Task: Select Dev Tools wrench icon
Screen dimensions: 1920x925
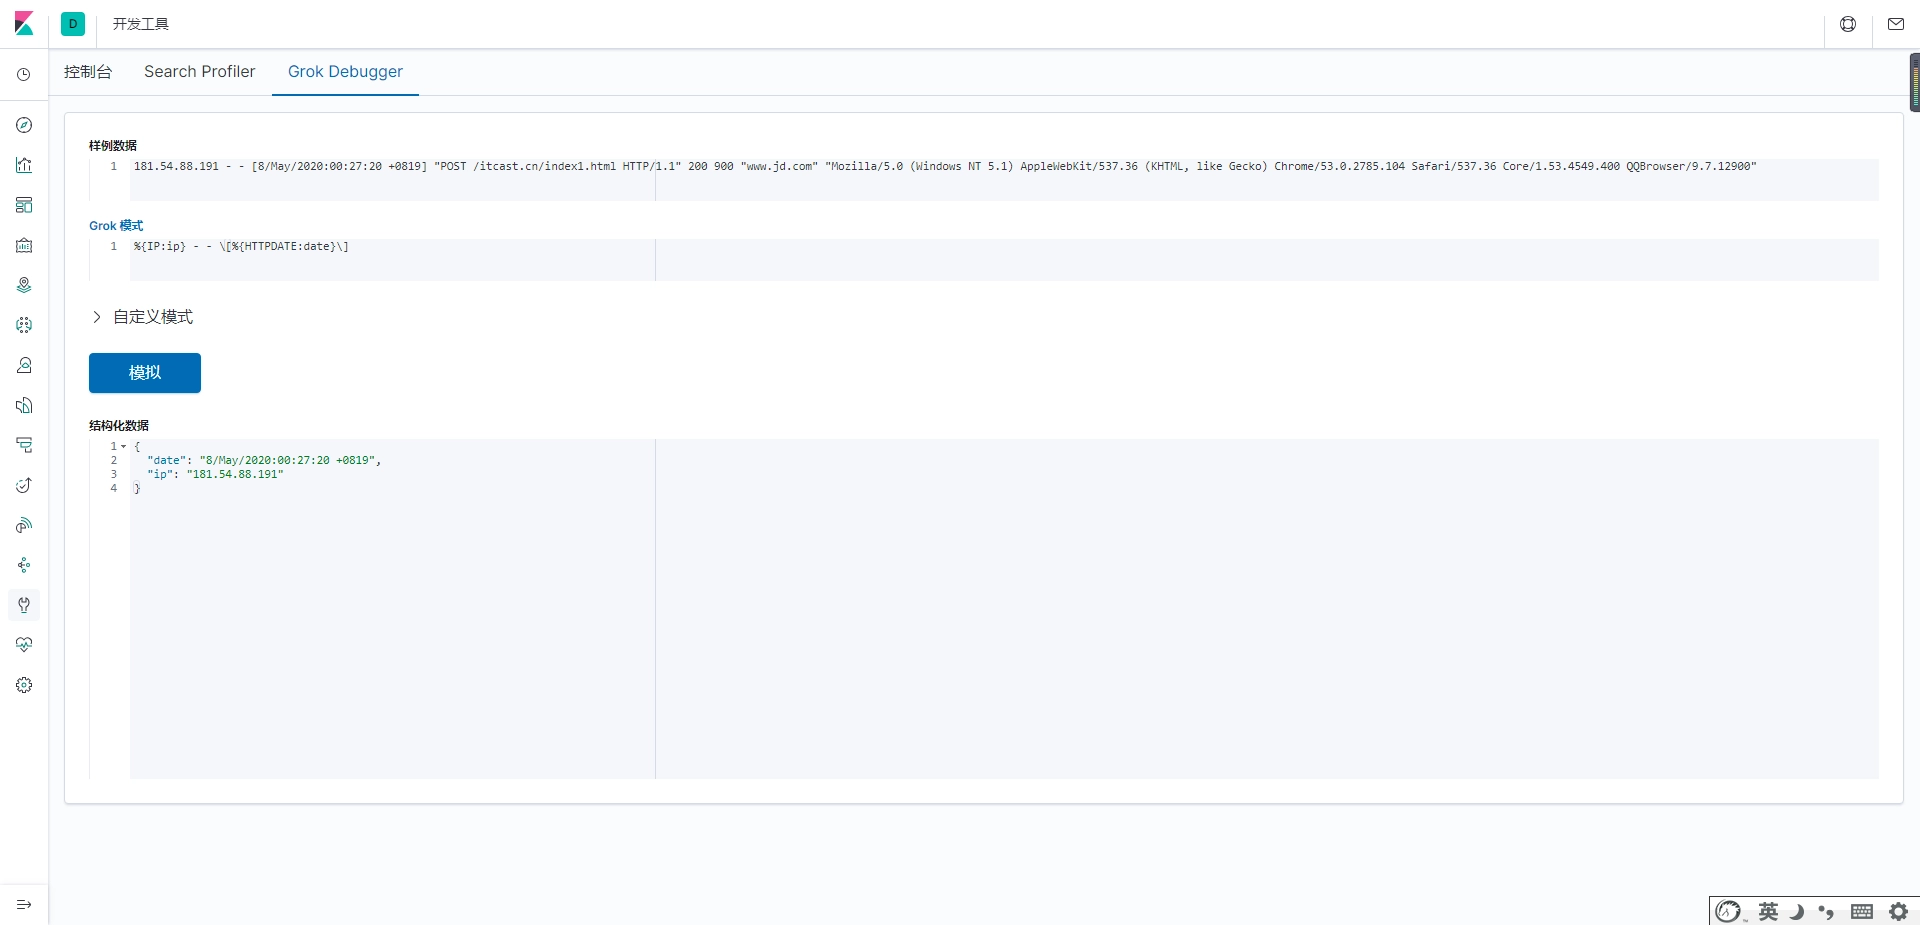Action: [24, 605]
